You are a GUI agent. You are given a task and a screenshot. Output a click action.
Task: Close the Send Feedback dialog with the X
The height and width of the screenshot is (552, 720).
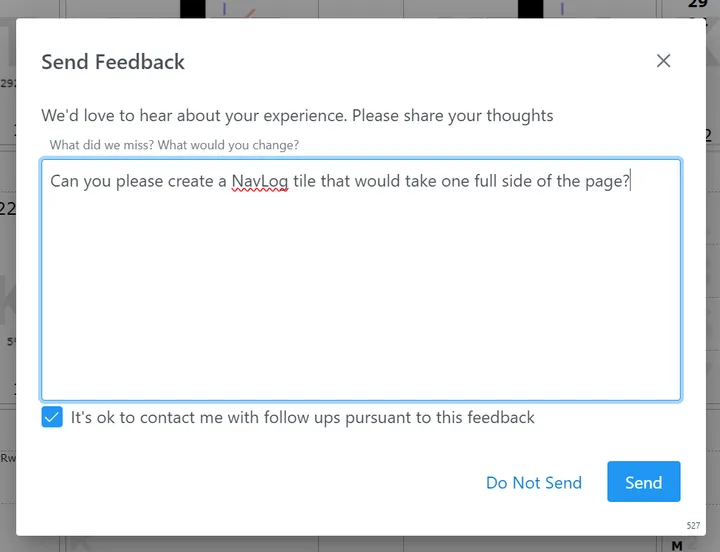click(x=663, y=61)
